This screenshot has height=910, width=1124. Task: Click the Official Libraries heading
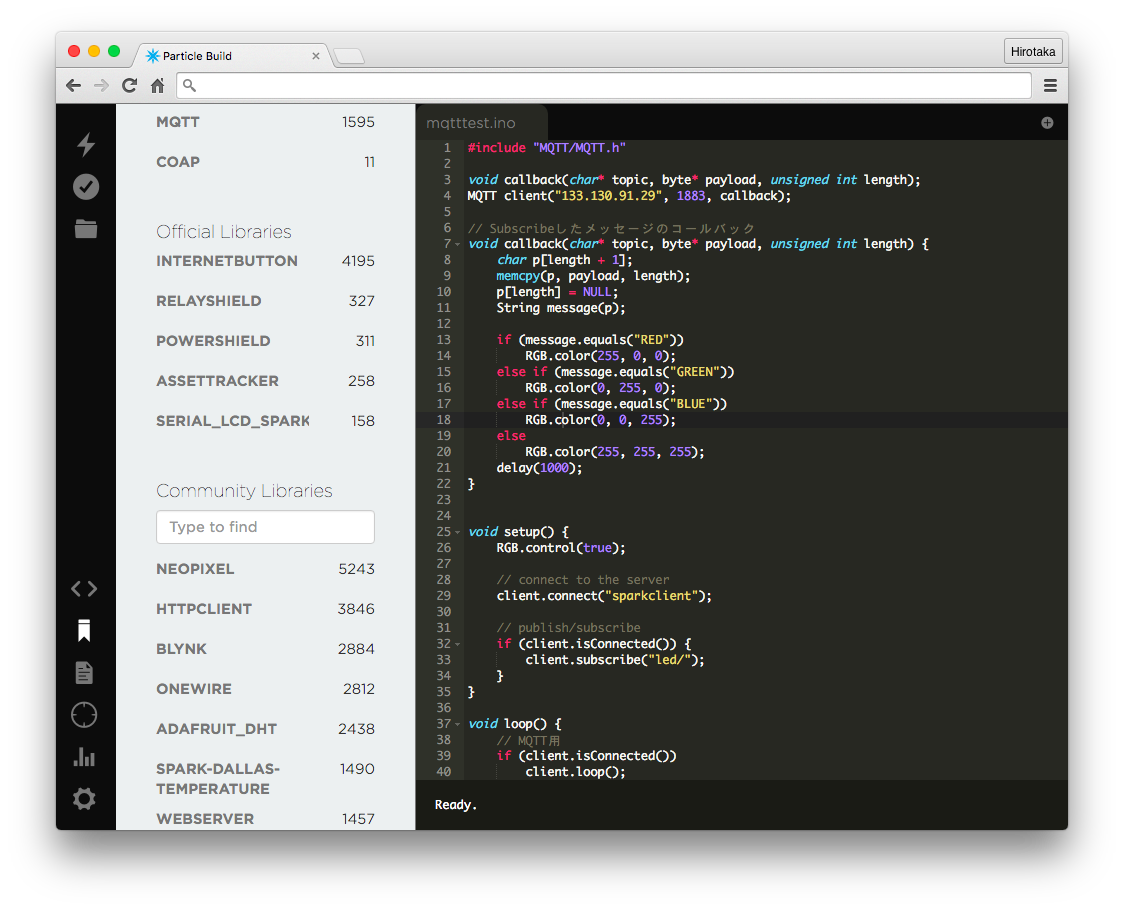click(x=224, y=232)
